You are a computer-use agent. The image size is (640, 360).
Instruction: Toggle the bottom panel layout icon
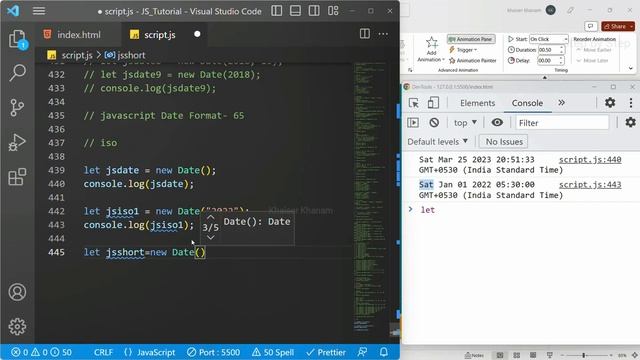(296, 11)
